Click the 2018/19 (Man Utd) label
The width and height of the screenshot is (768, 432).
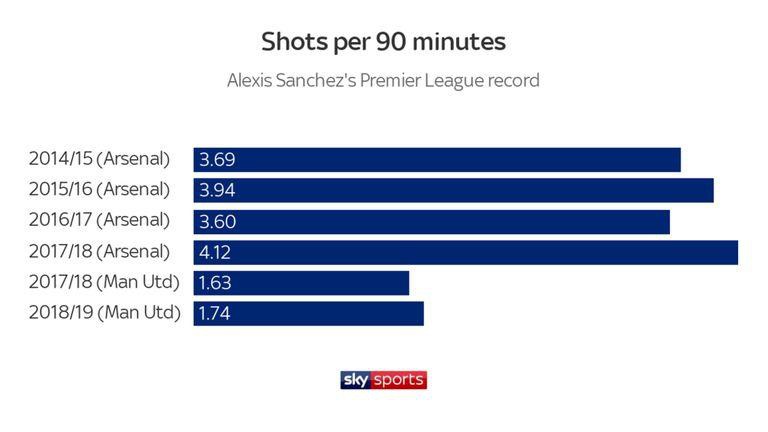[x=105, y=312]
